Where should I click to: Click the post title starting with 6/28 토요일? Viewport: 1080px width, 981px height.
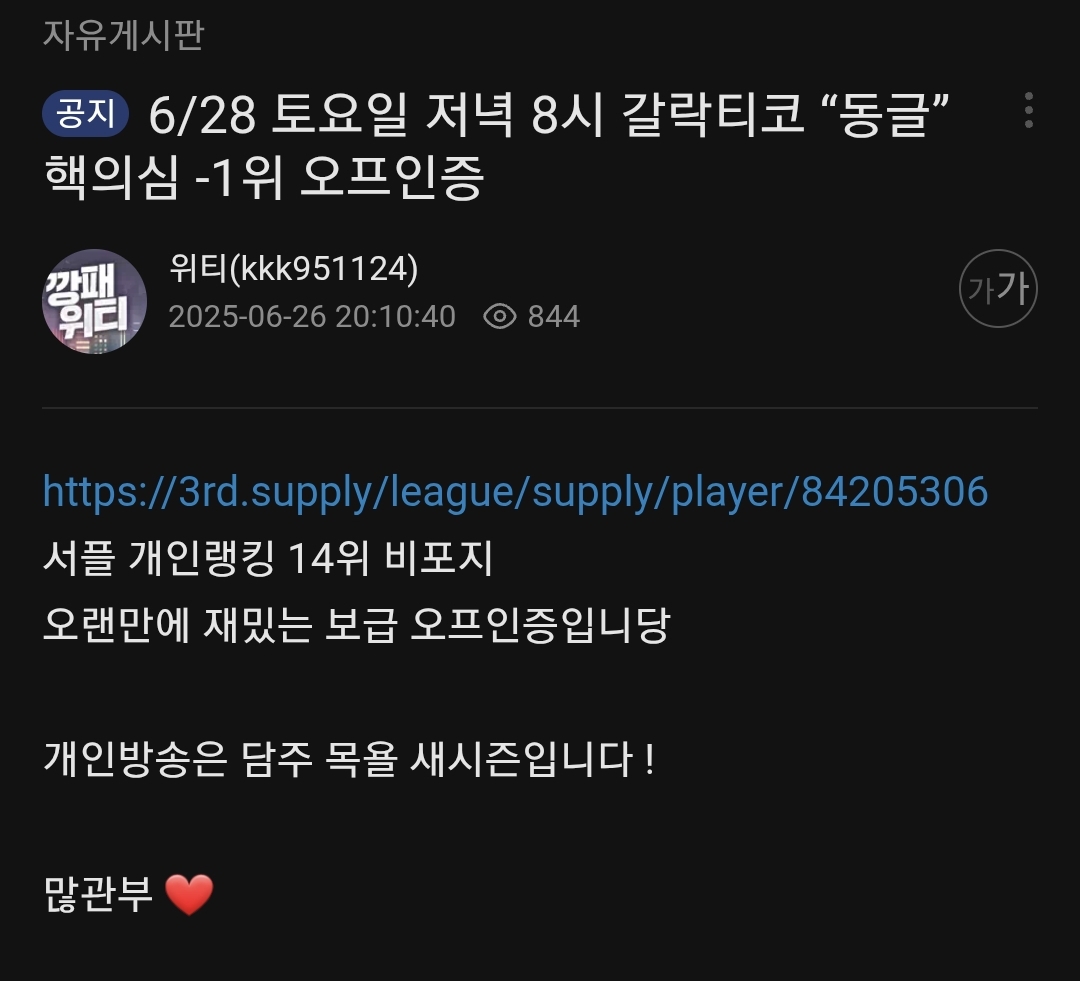pos(496,145)
